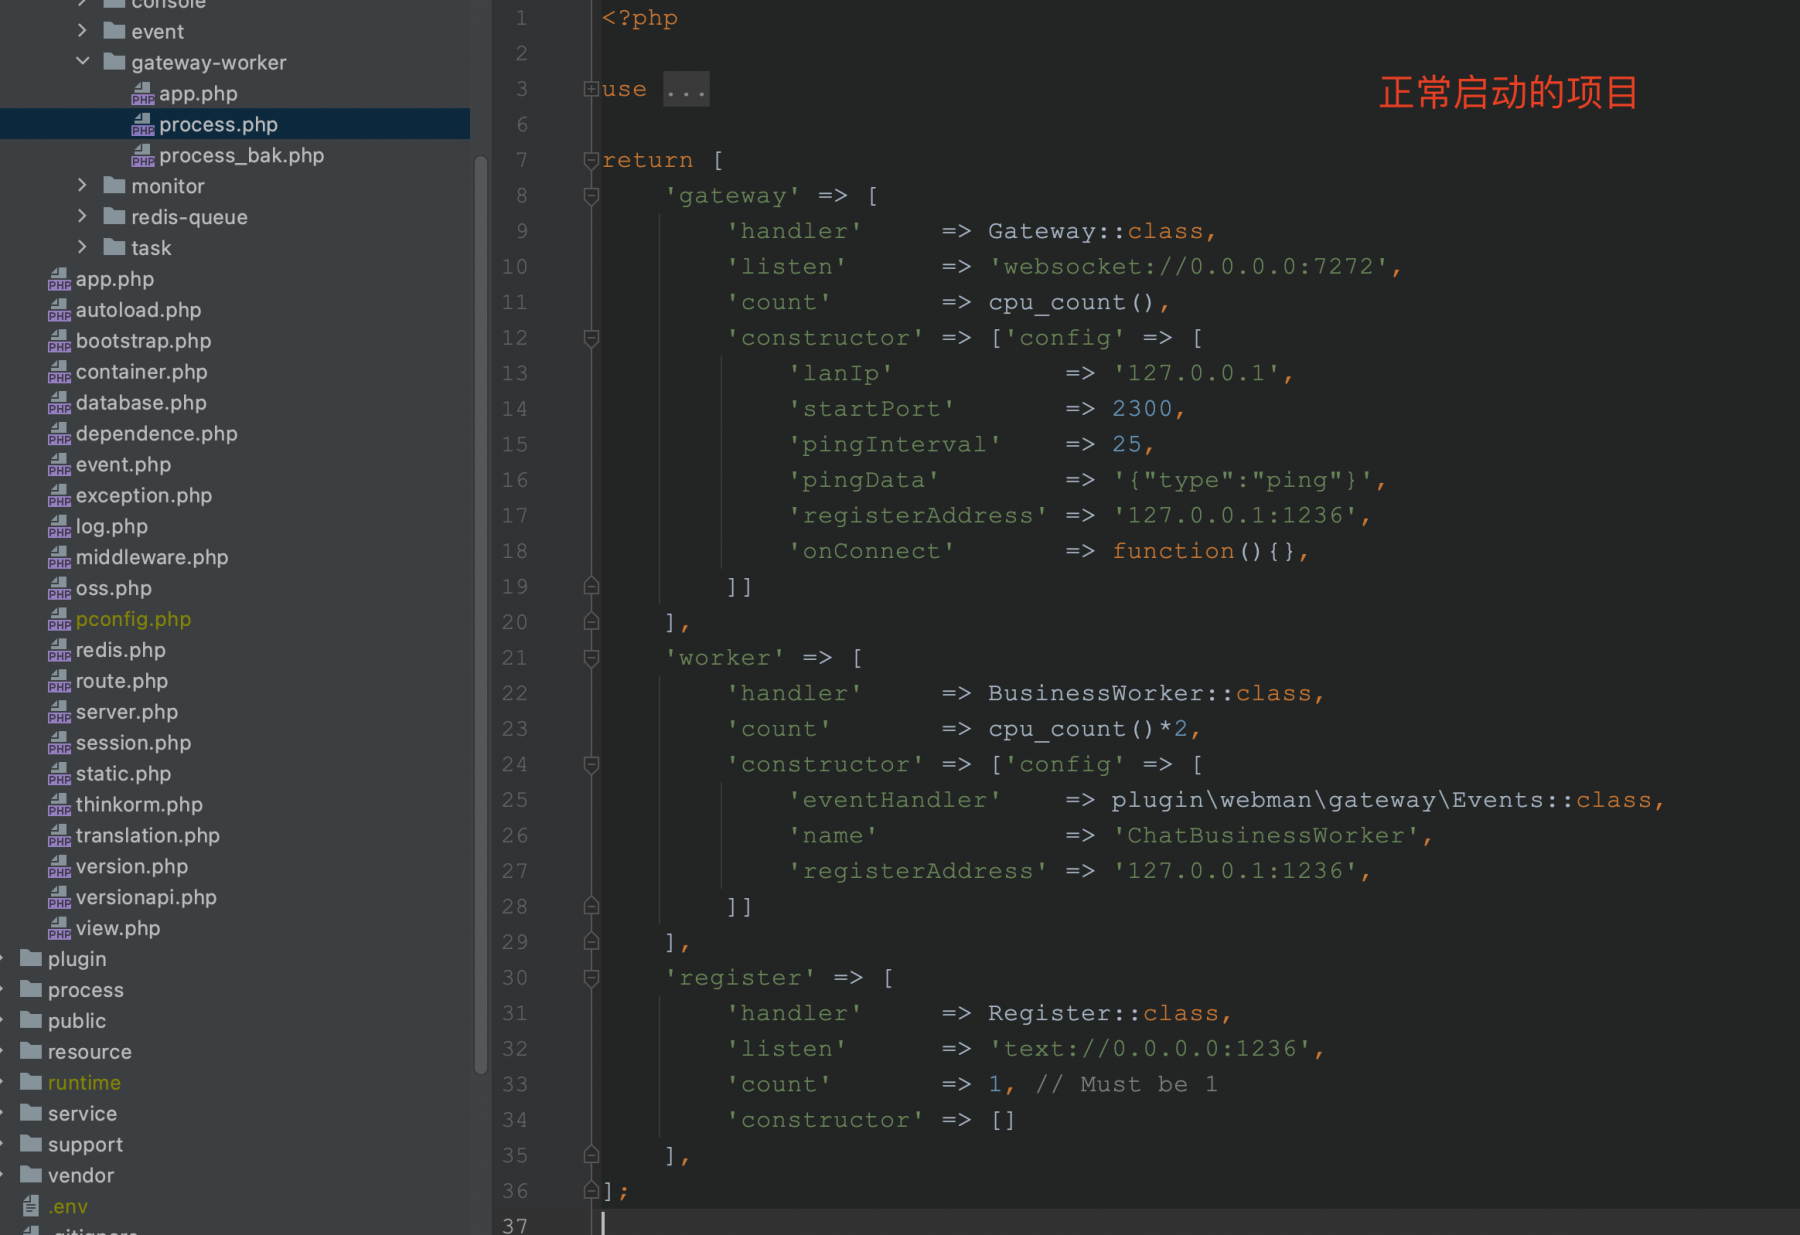Screen dimensions: 1800x1235
Task: Select the resource folder in tree
Action: pyautogui.click(x=90, y=1052)
